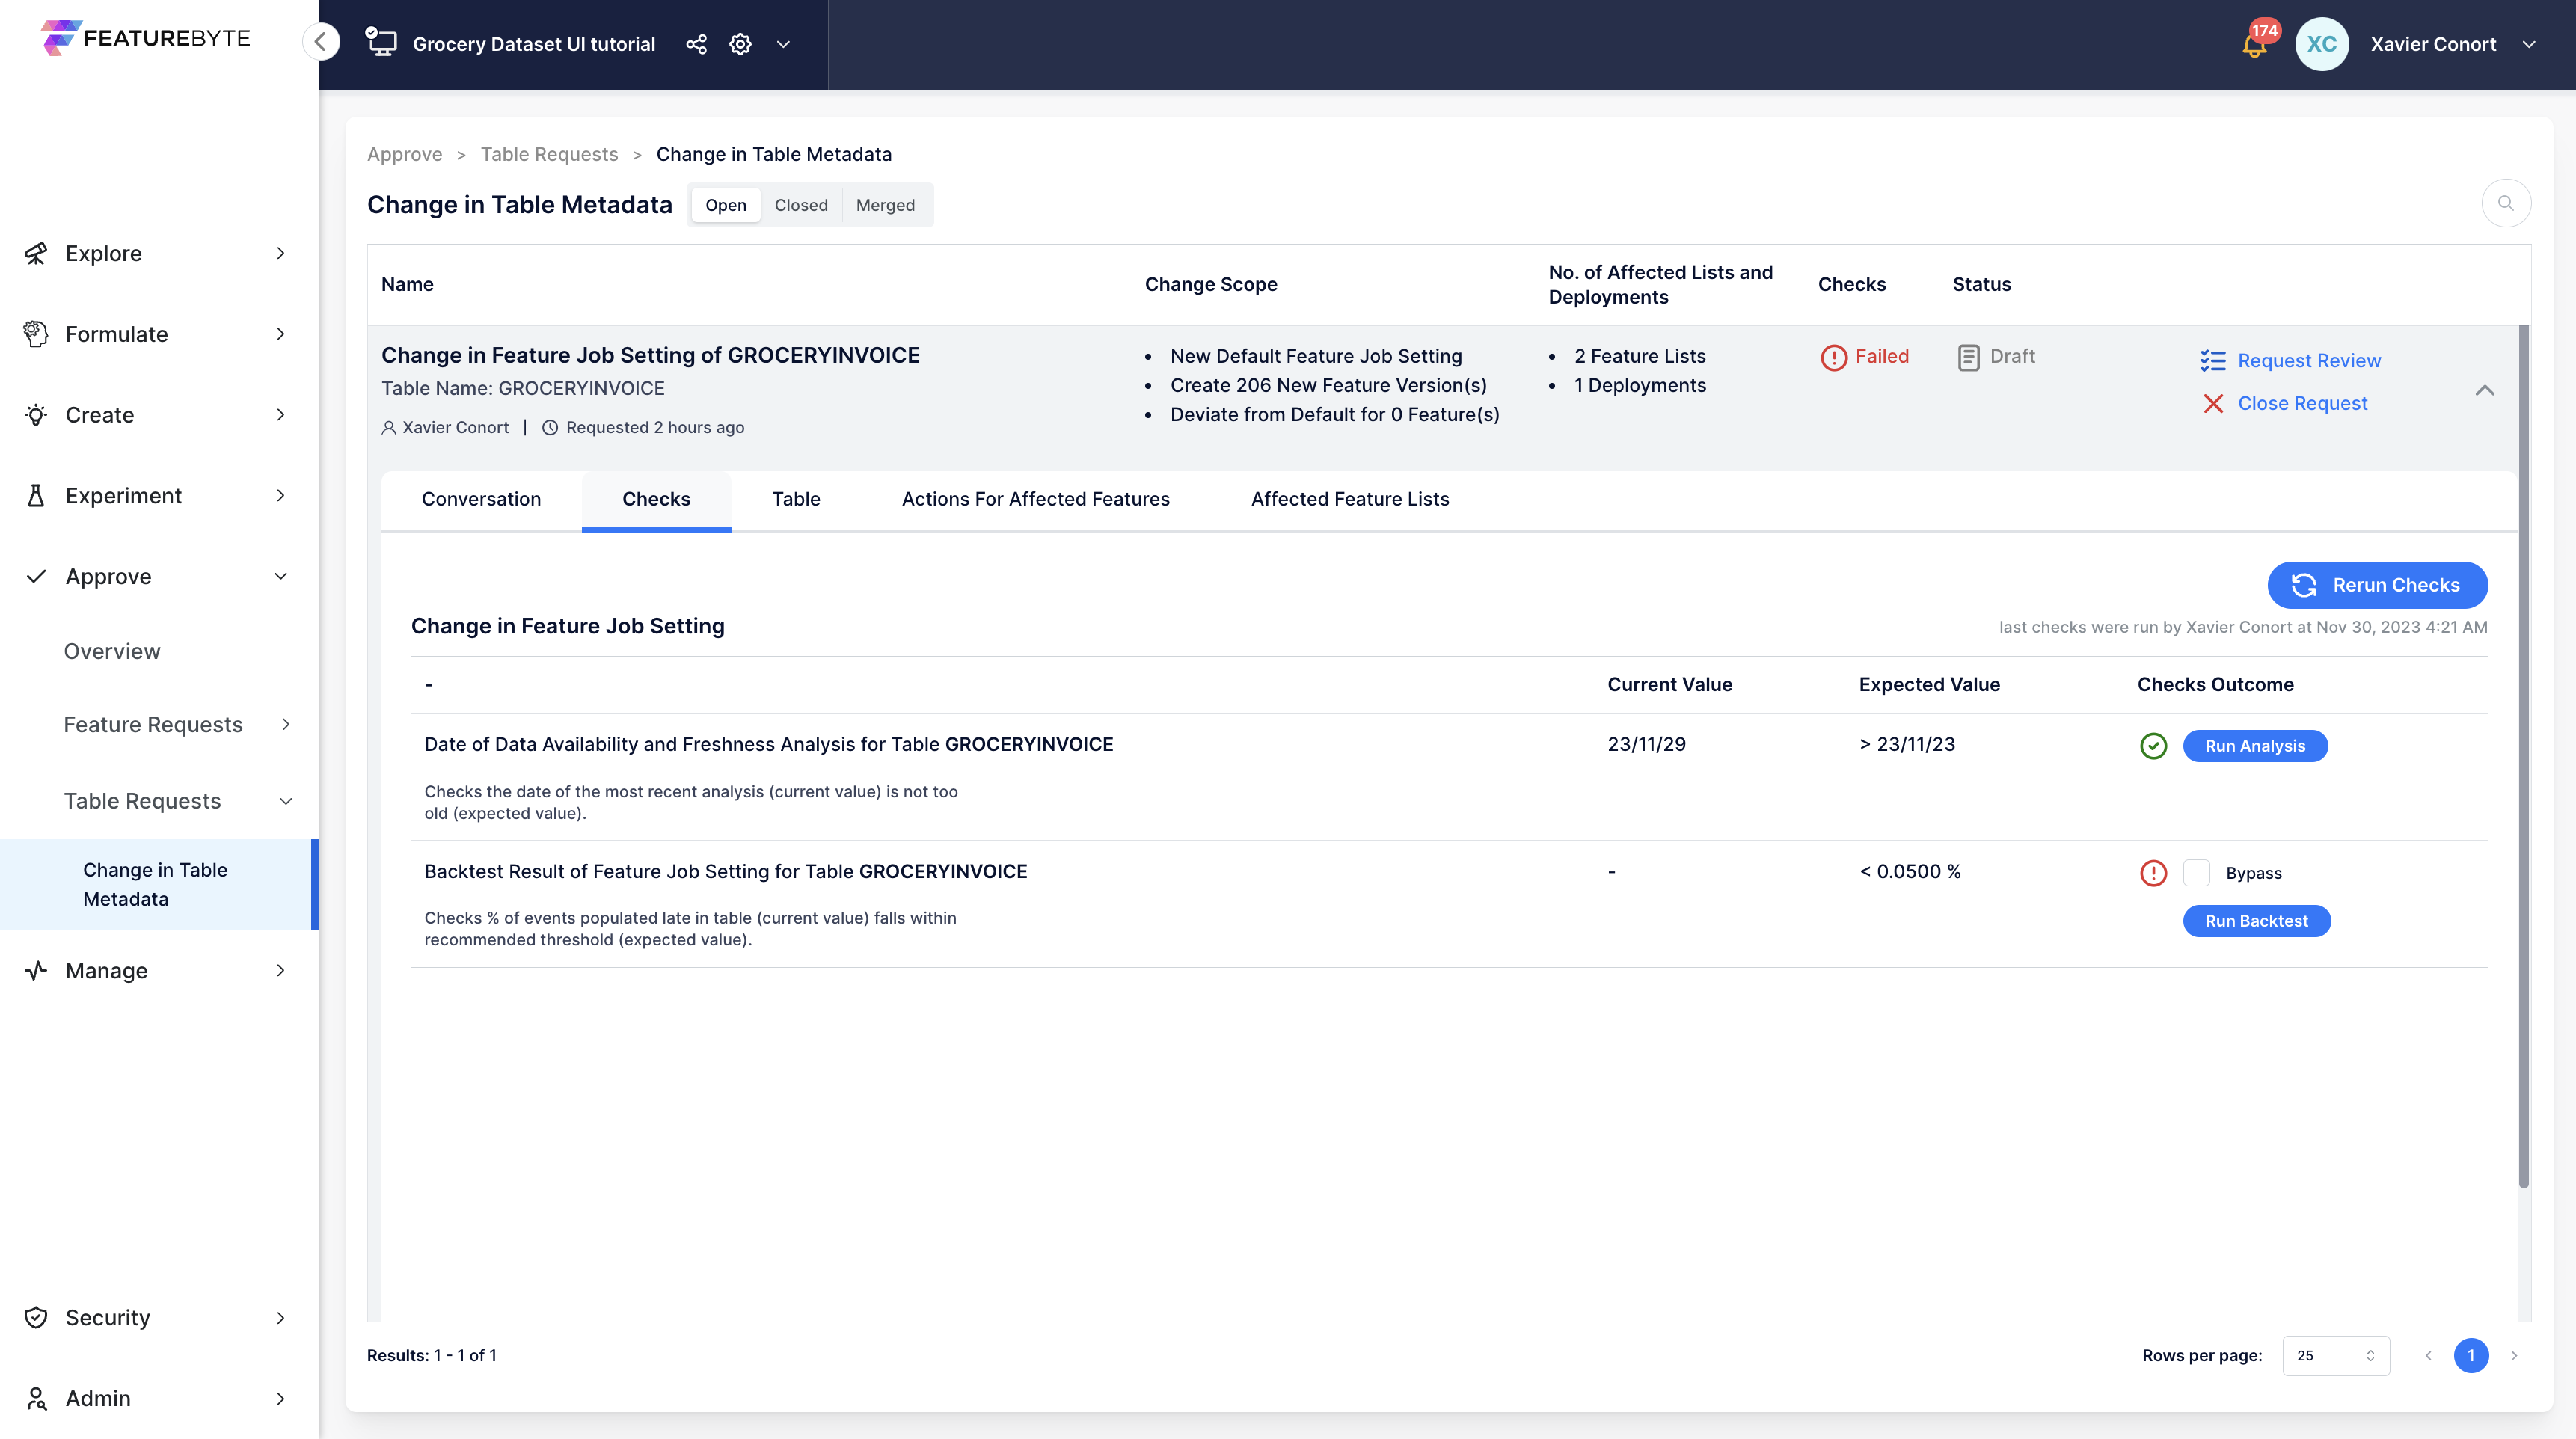The height and width of the screenshot is (1439, 2576).
Task: Expand the Create menu chevron
Action: (x=281, y=415)
